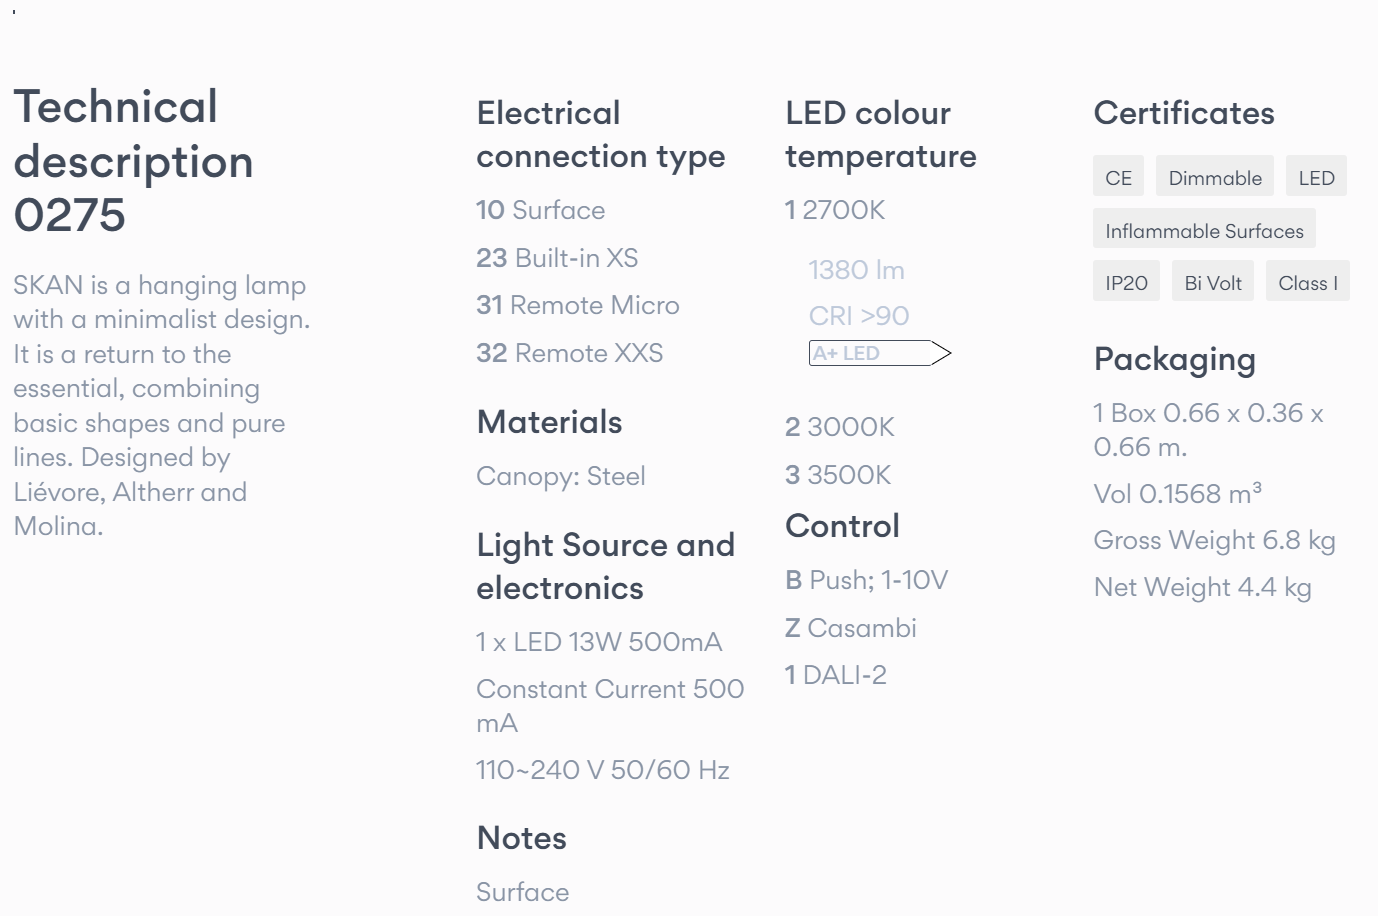Pick the B Push; 1-10V control

coord(866,580)
